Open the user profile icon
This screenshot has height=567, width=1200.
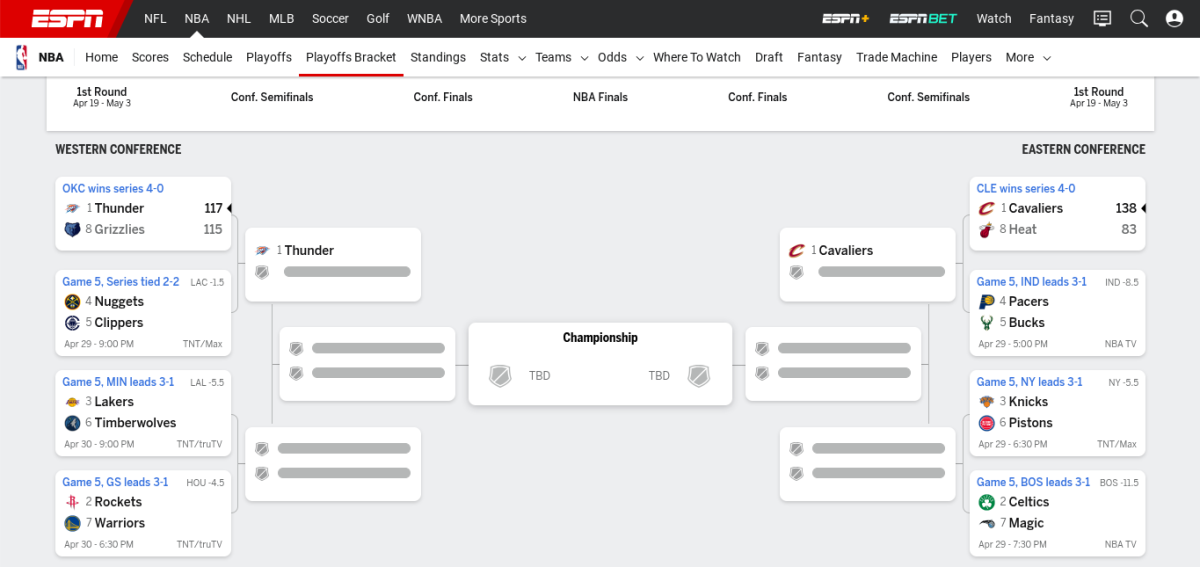click(1174, 18)
